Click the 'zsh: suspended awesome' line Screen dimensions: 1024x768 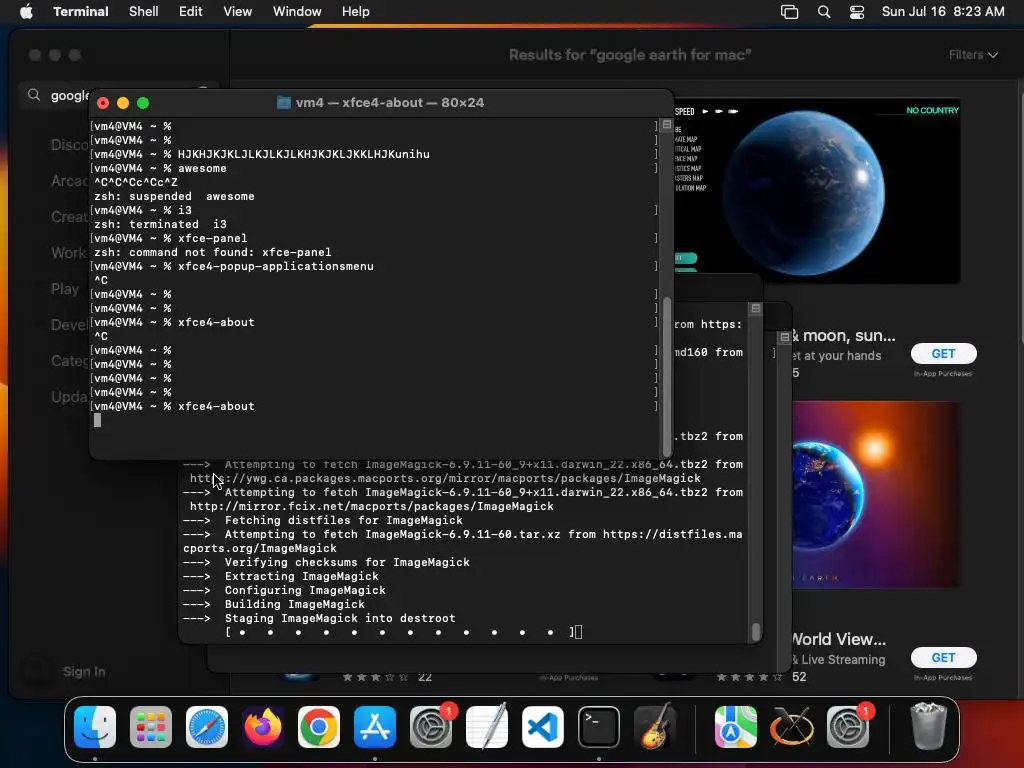174,197
